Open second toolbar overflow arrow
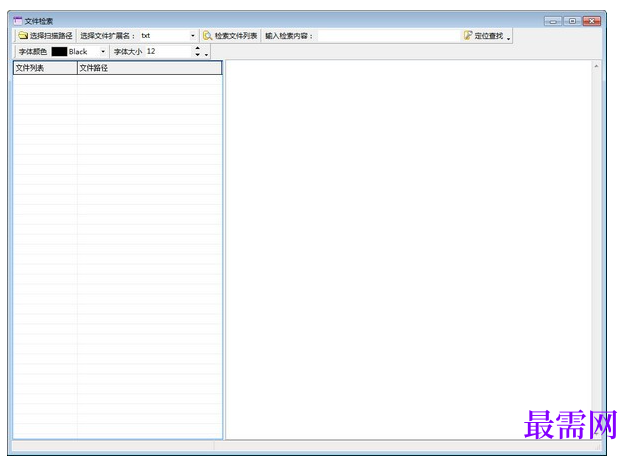Viewport: 636px width, 456px height. (206, 52)
